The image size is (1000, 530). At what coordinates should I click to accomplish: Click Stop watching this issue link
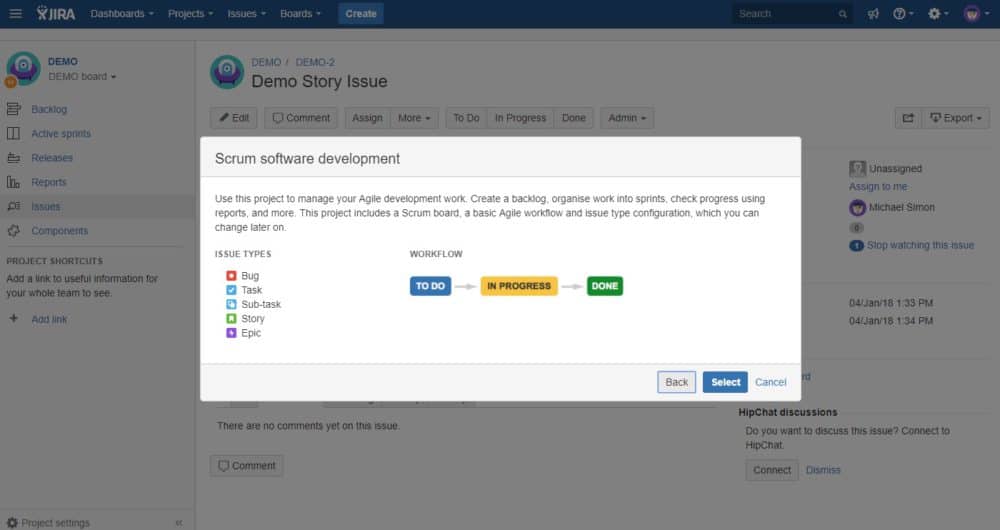tap(920, 245)
